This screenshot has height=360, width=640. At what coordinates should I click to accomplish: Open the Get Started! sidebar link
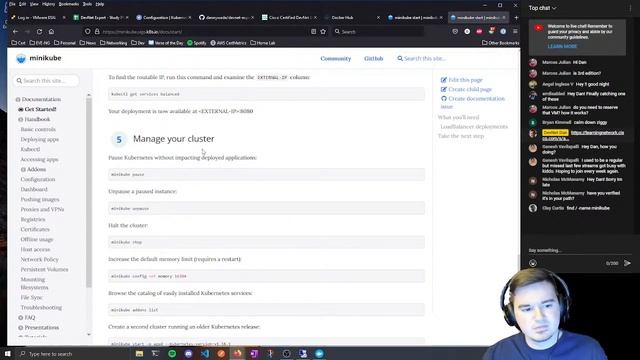40,109
